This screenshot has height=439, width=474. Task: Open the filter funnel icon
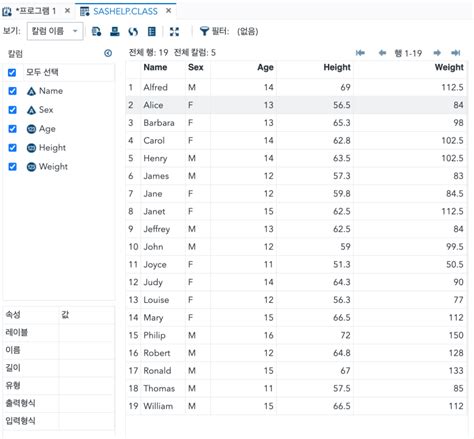(204, 31)
